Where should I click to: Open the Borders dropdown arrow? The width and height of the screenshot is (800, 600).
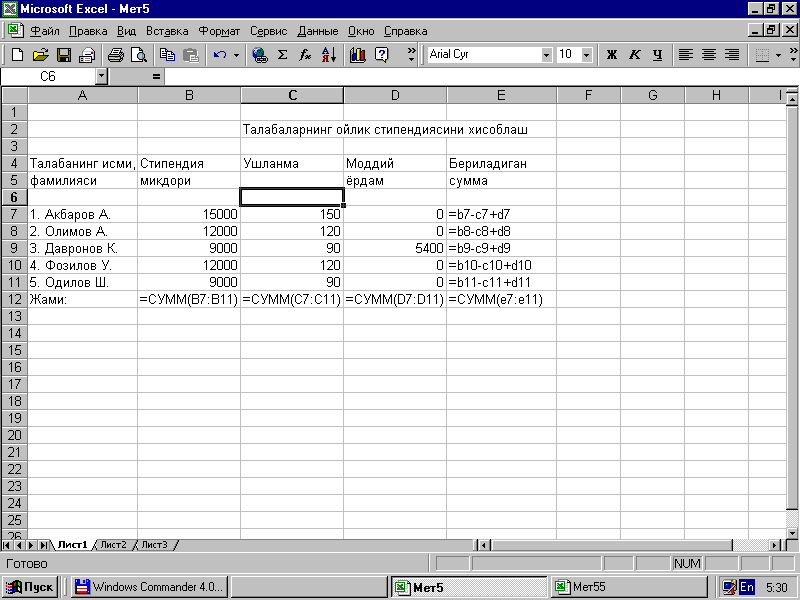point(779,55)
